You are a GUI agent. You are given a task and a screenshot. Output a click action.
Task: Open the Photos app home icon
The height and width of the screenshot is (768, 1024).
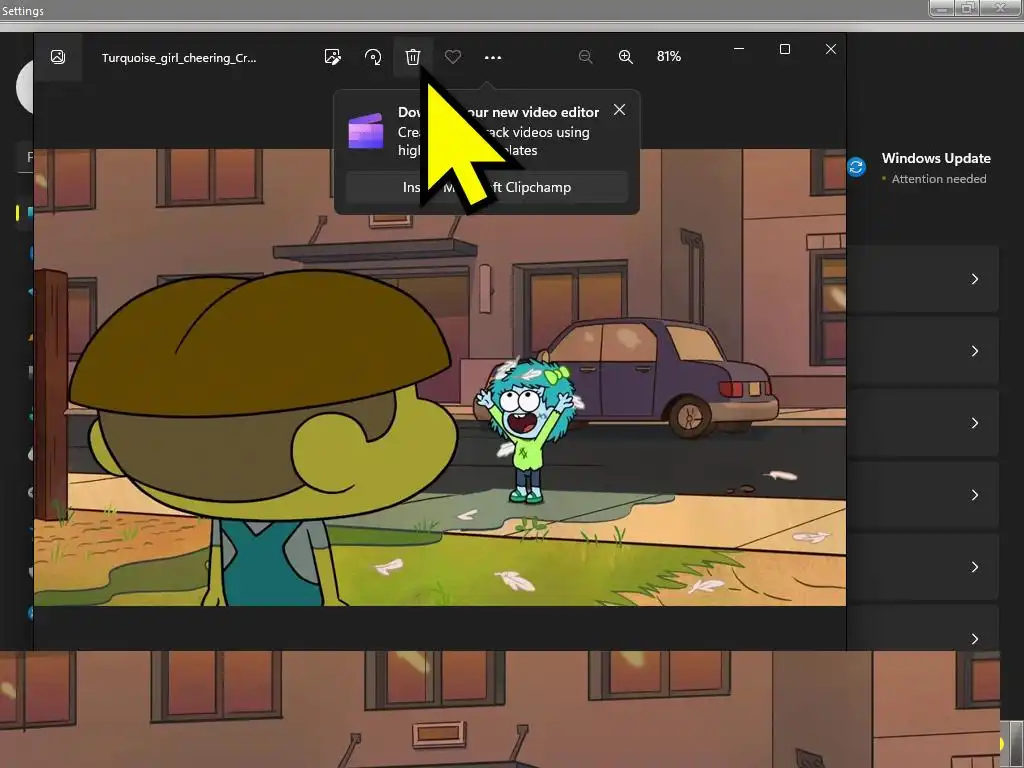[x=57, y=57]
